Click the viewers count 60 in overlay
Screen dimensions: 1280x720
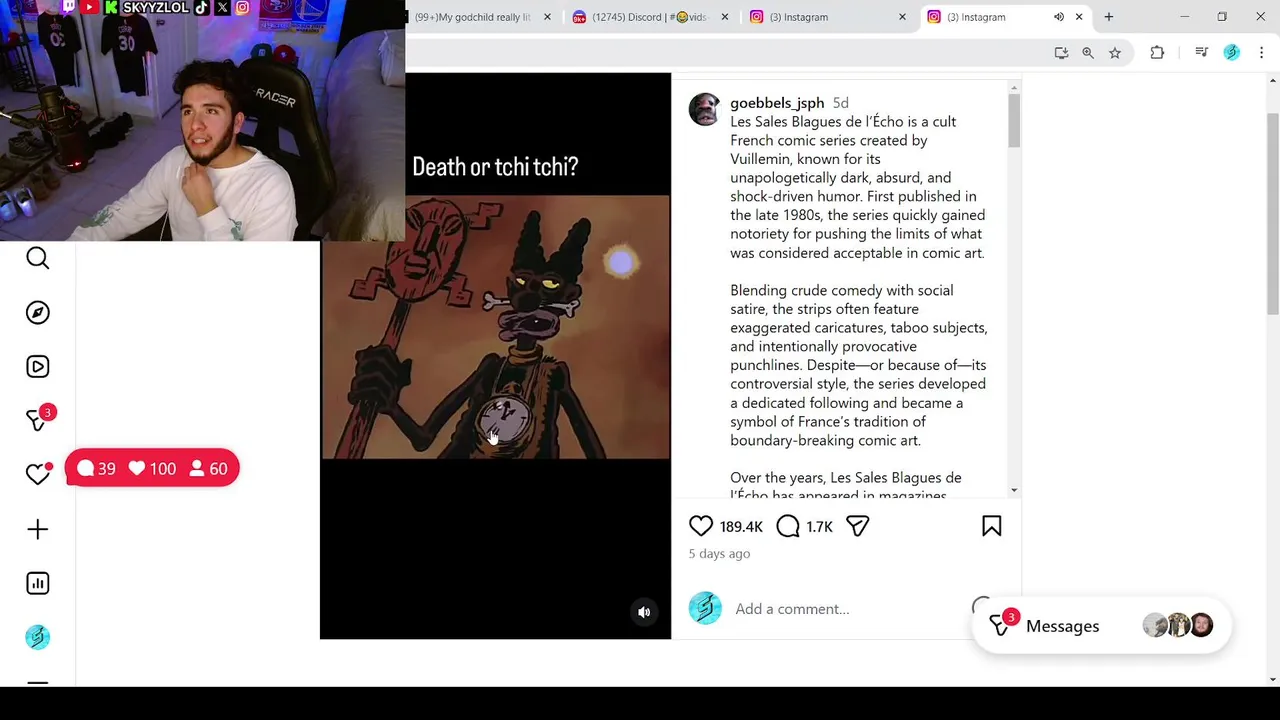point(209,469)
